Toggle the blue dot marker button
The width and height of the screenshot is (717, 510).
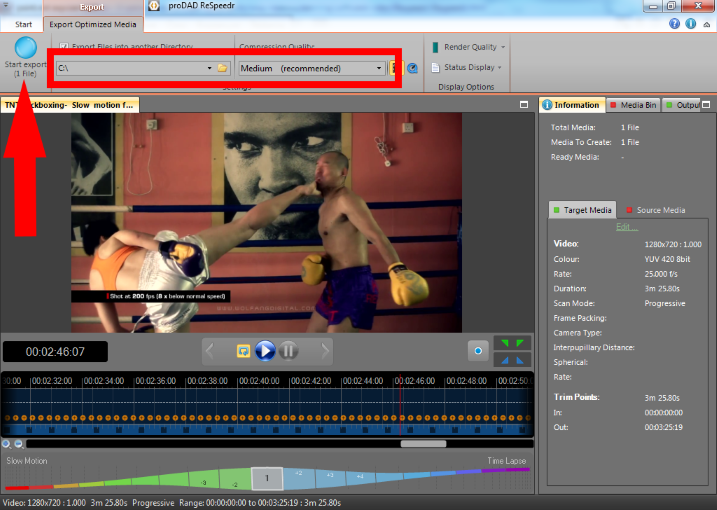[x=479, y=351]
